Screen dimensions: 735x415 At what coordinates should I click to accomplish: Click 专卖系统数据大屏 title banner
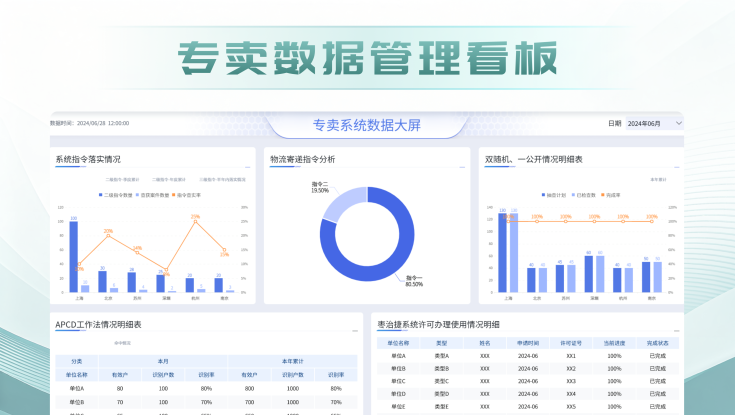click(x=367, y=125)
